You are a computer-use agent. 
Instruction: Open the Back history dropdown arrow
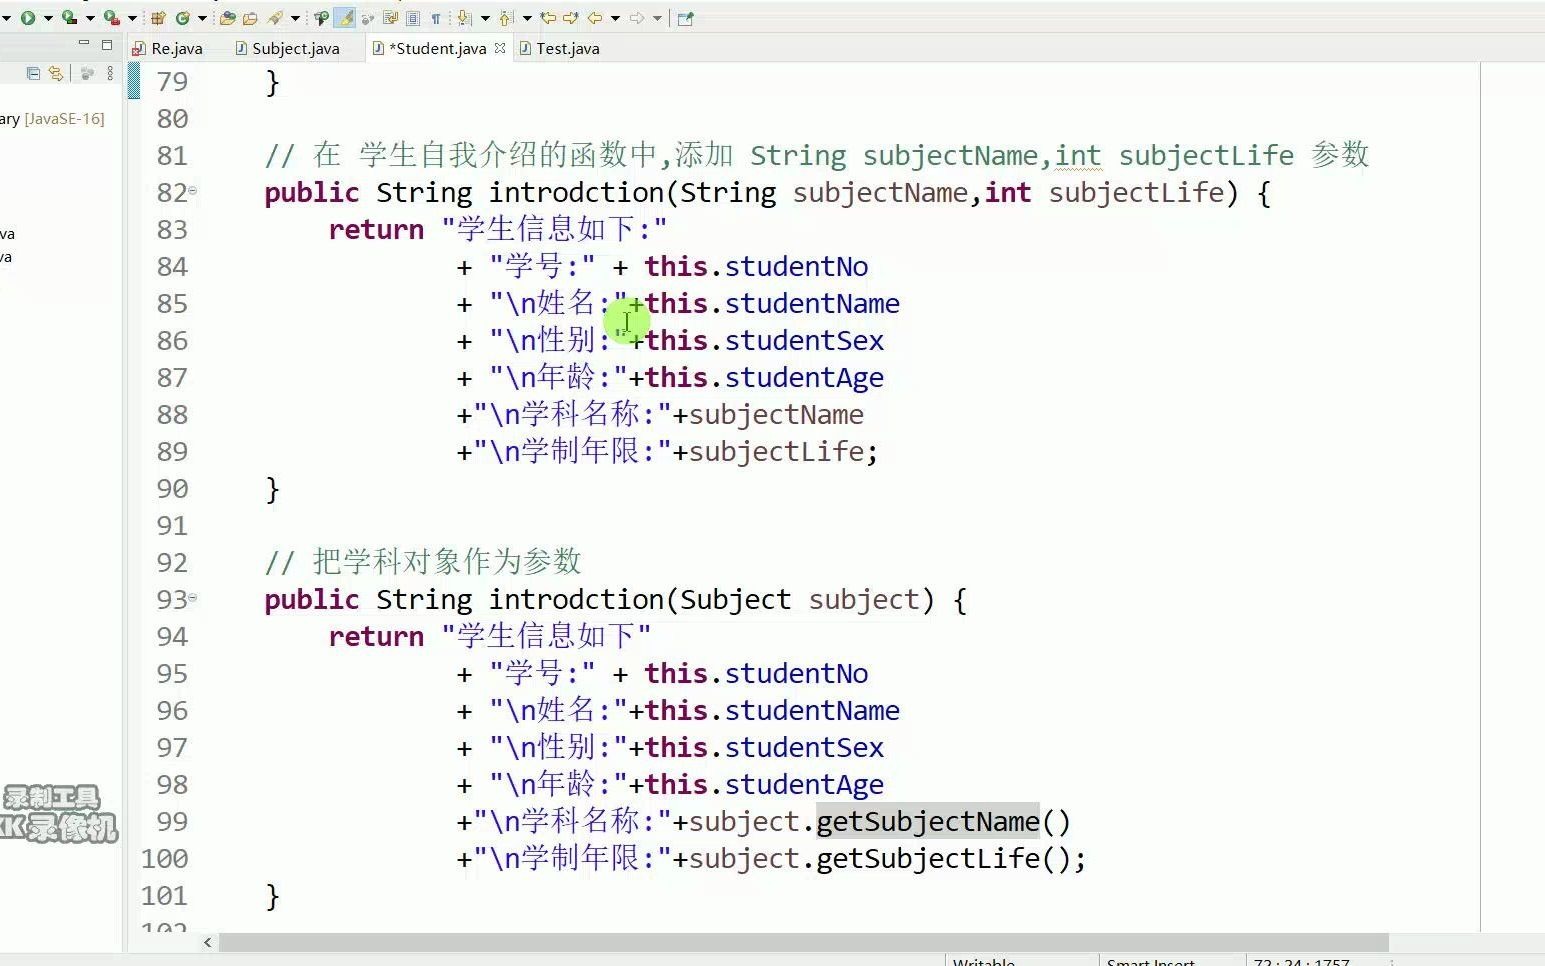coord(615,18)
